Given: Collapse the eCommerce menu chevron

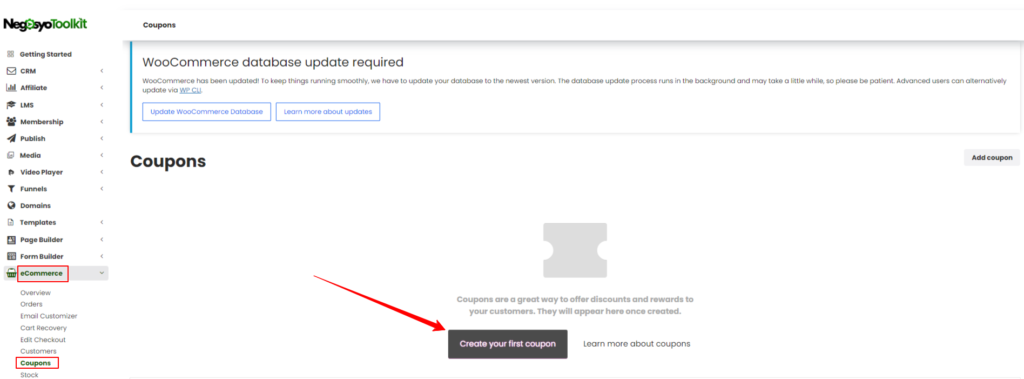Looking at the screenshot, I should tap(101, 274).
